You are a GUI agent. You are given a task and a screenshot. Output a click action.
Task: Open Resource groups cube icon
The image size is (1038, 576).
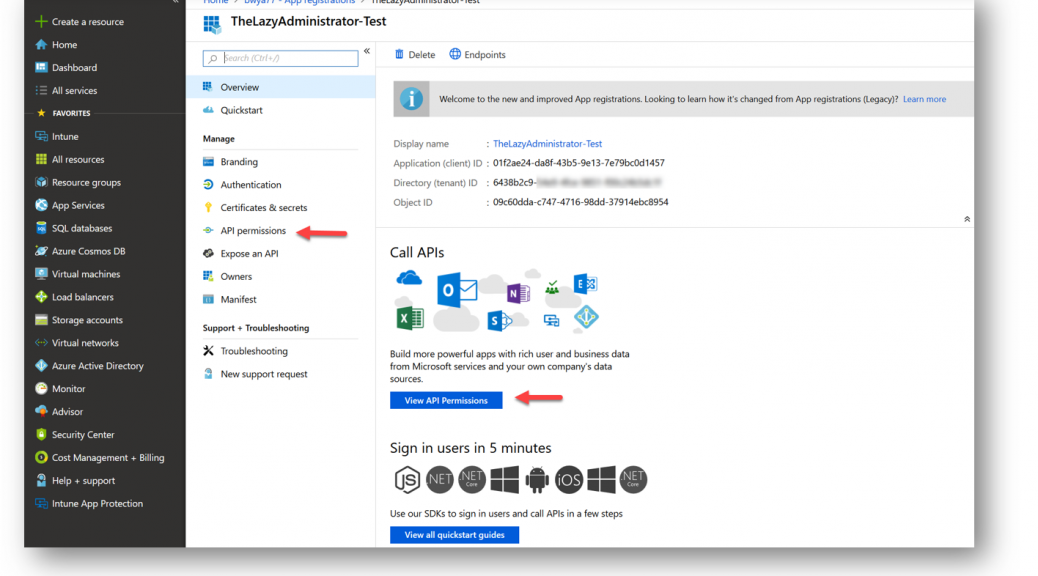point(41,182)
